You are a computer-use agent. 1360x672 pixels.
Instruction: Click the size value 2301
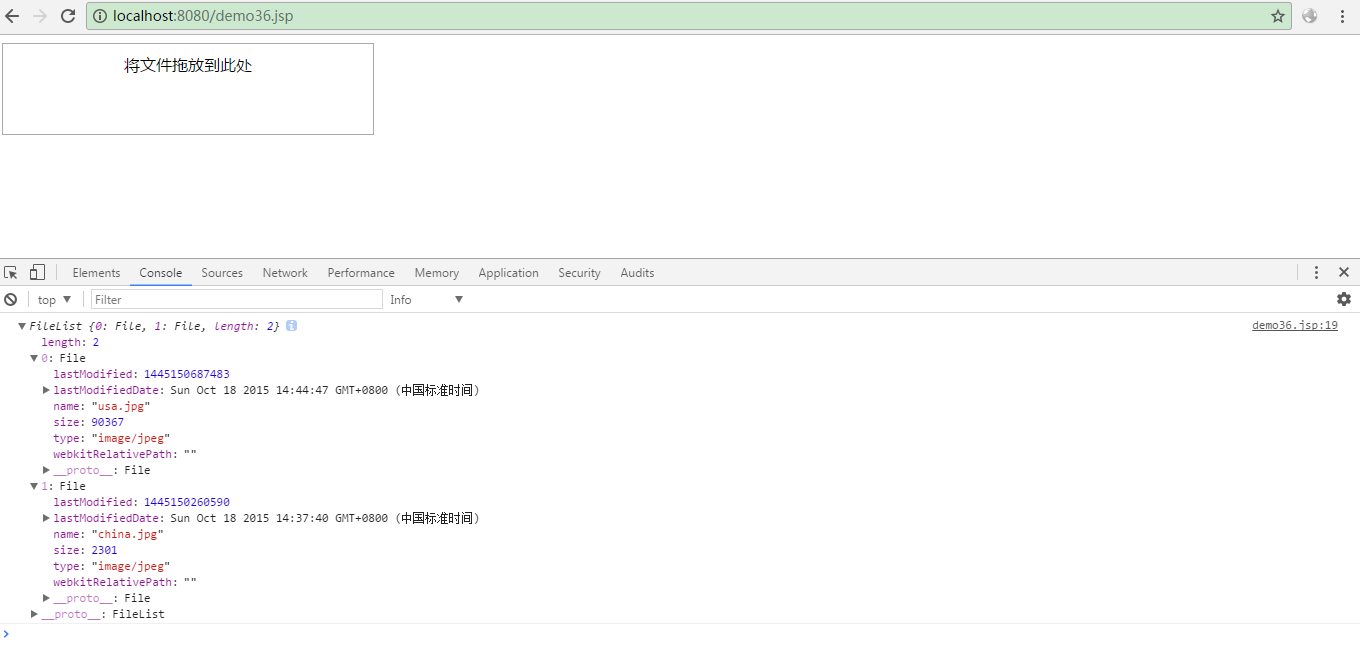[104, 550]
